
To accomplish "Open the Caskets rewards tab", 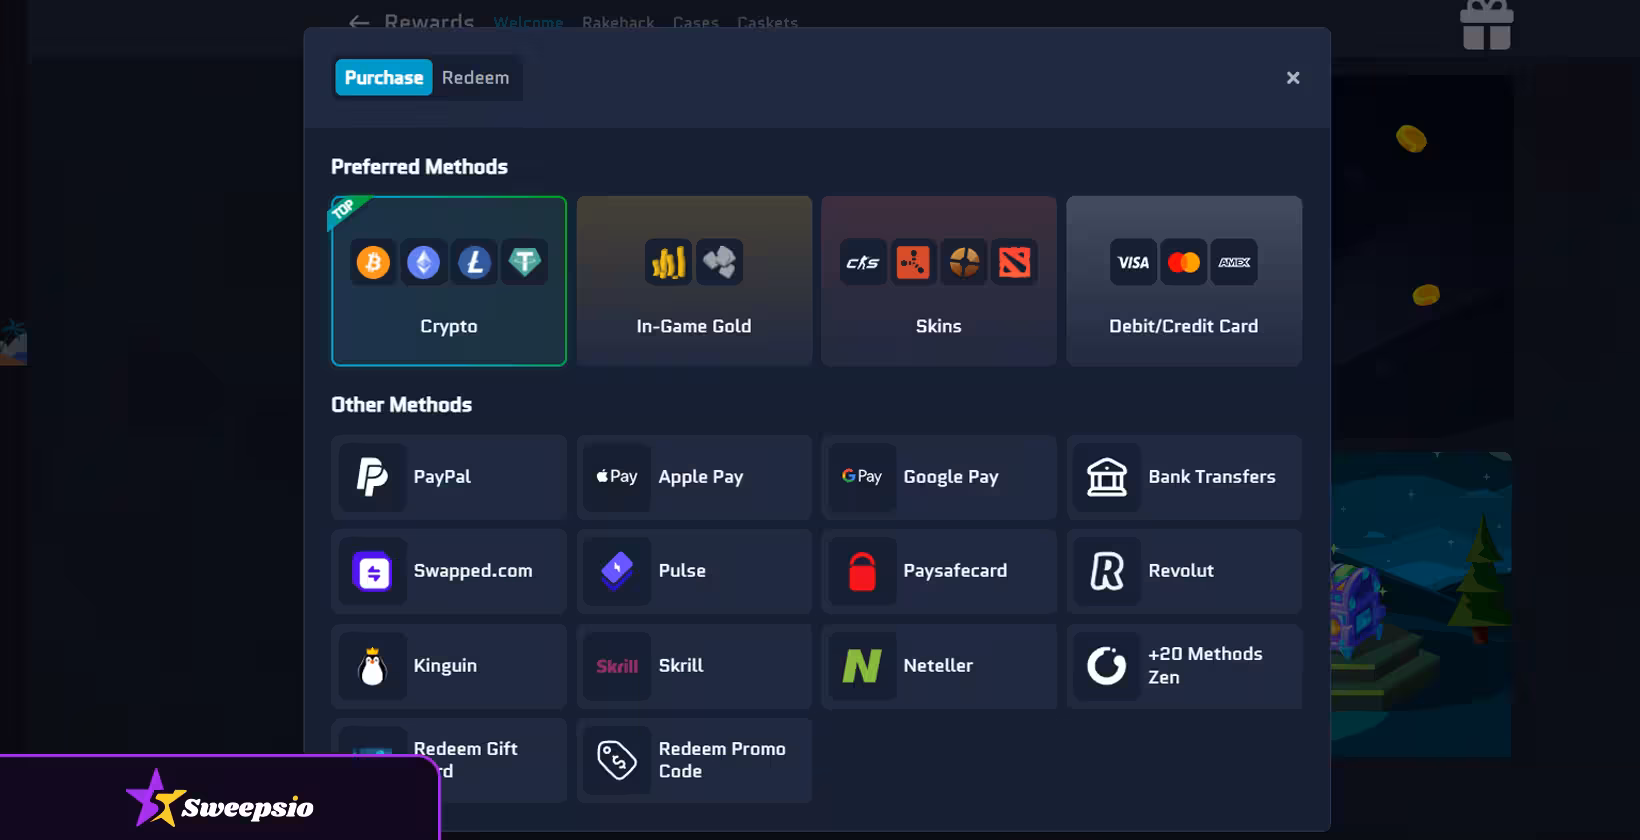I will pyautogui.click(x=767, y=22).
